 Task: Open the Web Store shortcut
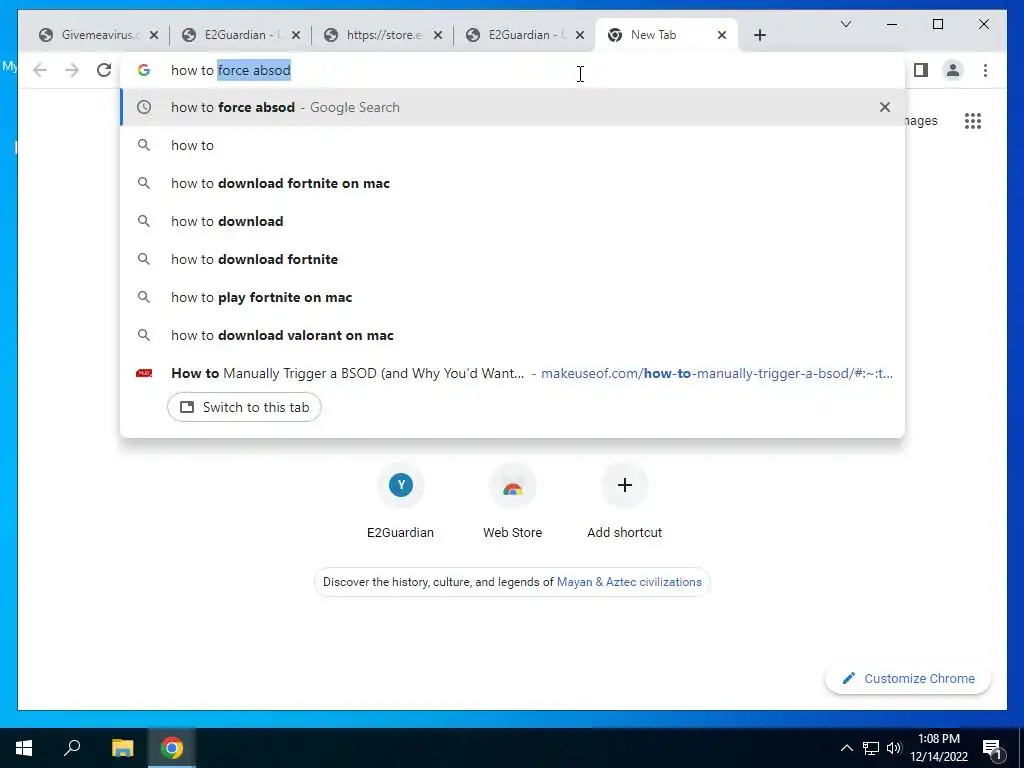tap(513, 501)
